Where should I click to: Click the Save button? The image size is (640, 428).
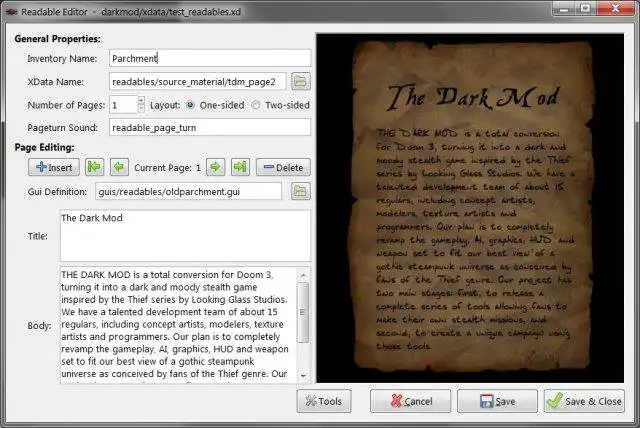click(x=498, y=401)
